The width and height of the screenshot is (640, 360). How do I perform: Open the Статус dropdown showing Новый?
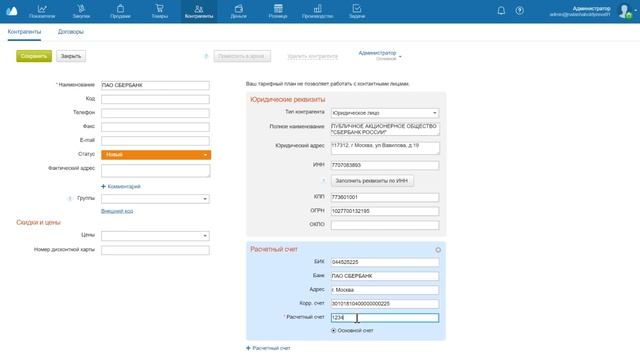click(156, 155)
